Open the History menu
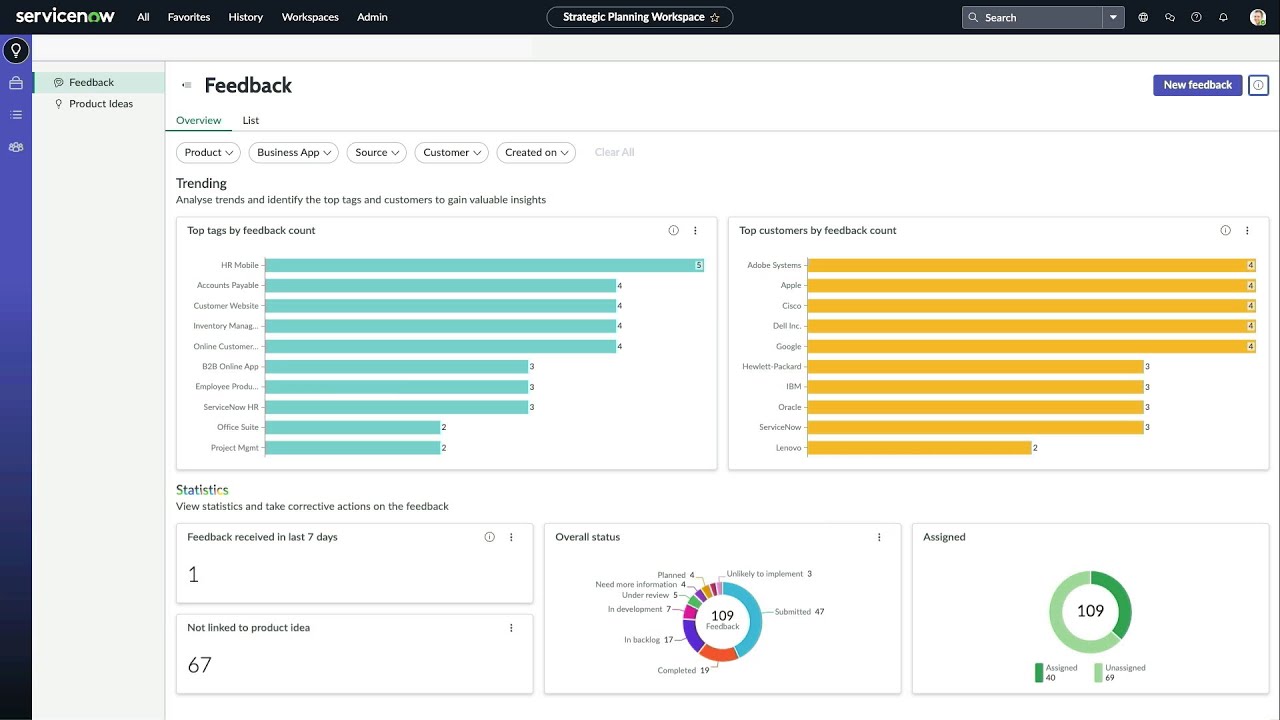 tap(245, 17)
